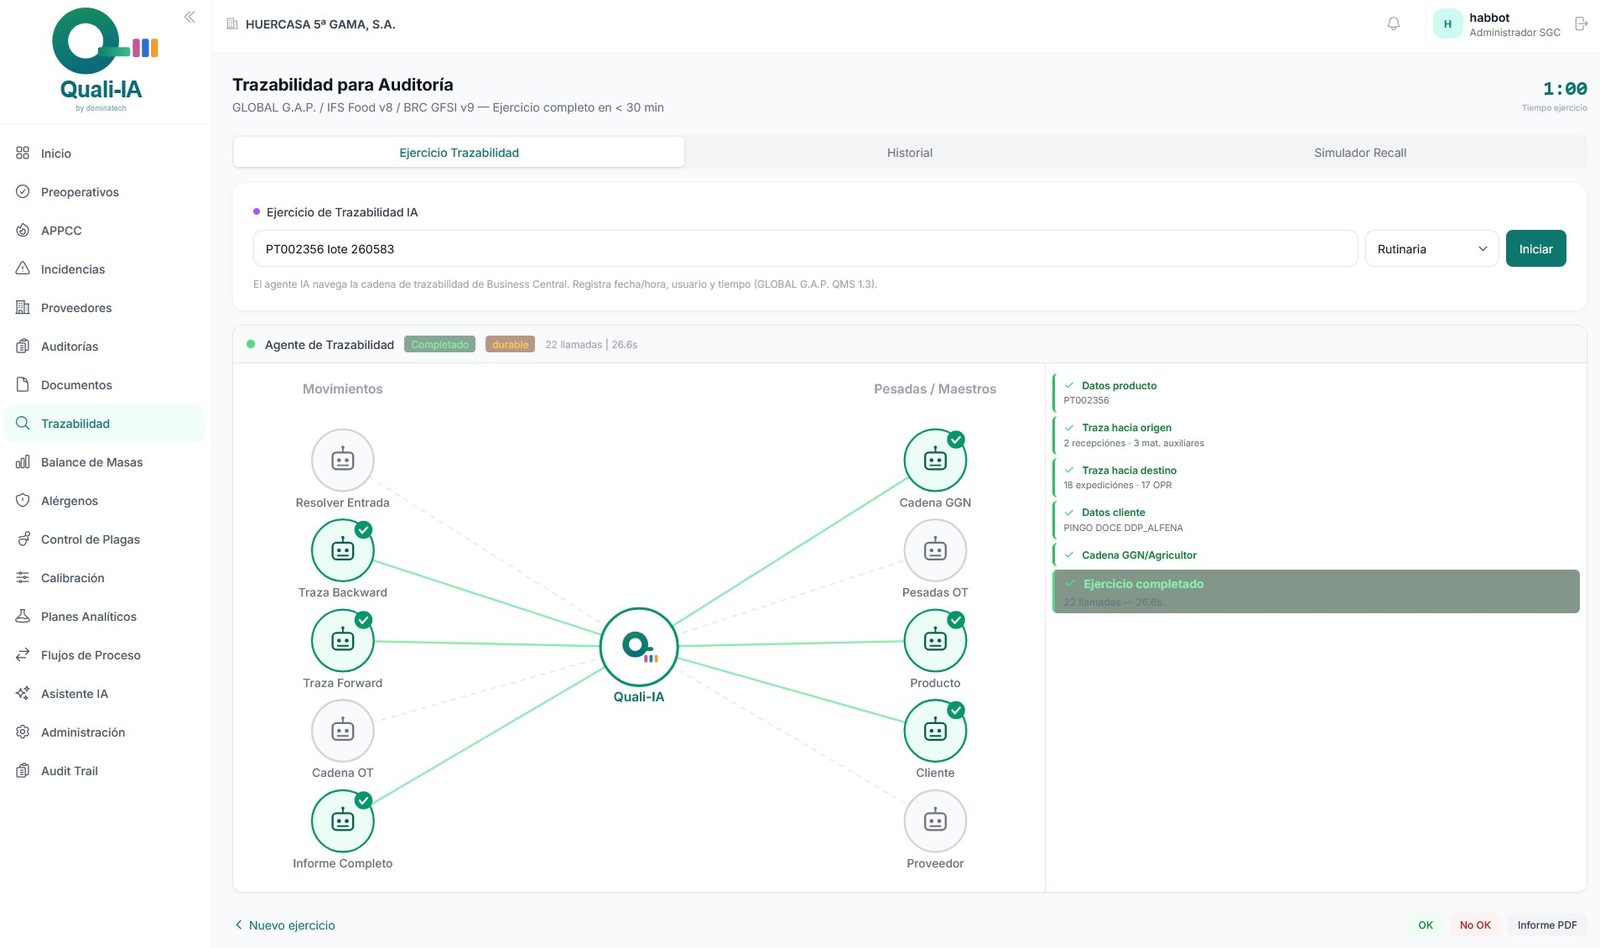Open the Informe Completo agent node
The width and height of the screenshot is (1600, 948).
343,821
